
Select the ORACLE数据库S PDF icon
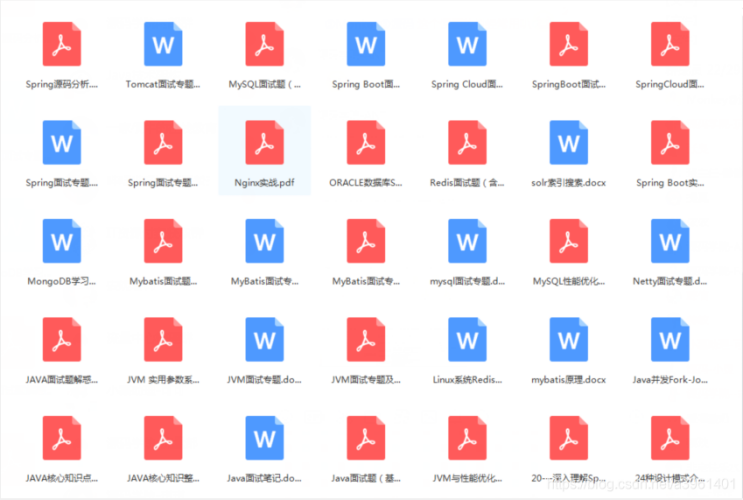click(366, 143)
